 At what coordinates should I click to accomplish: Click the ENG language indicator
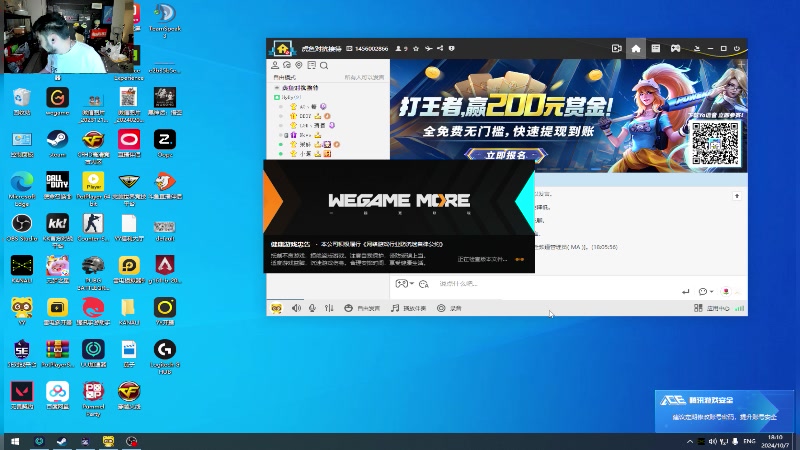click(x=749, y=441)
